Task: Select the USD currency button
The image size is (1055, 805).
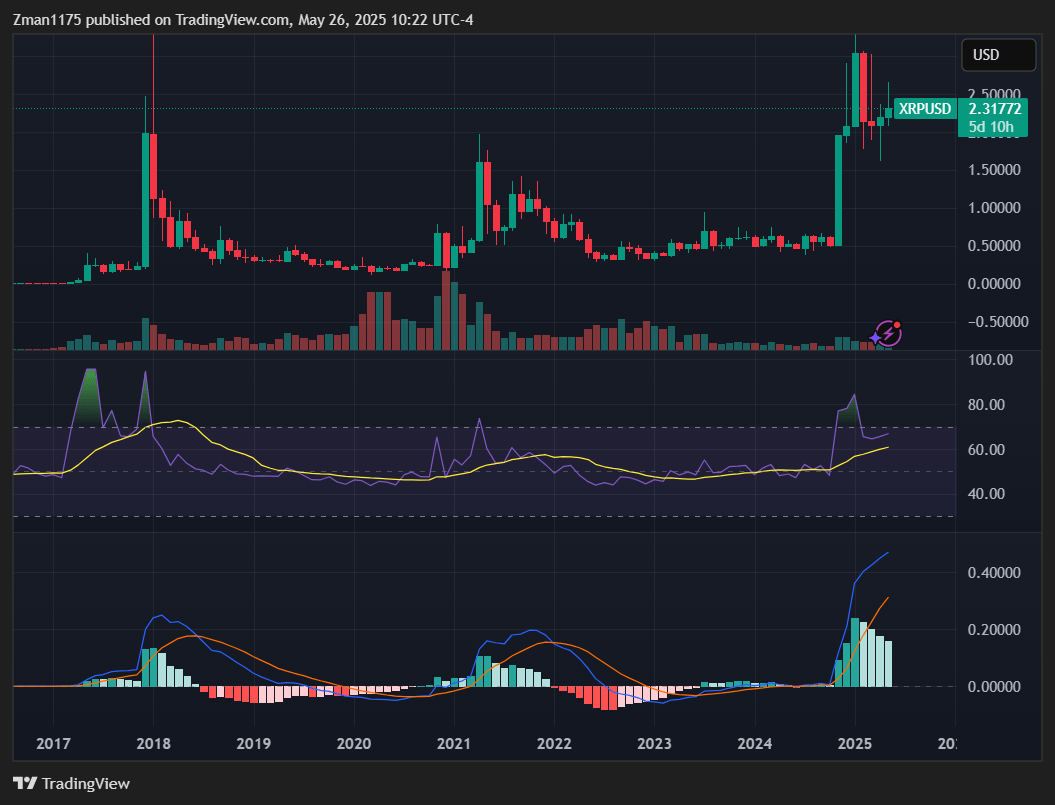Action: (x=997, y=54)
